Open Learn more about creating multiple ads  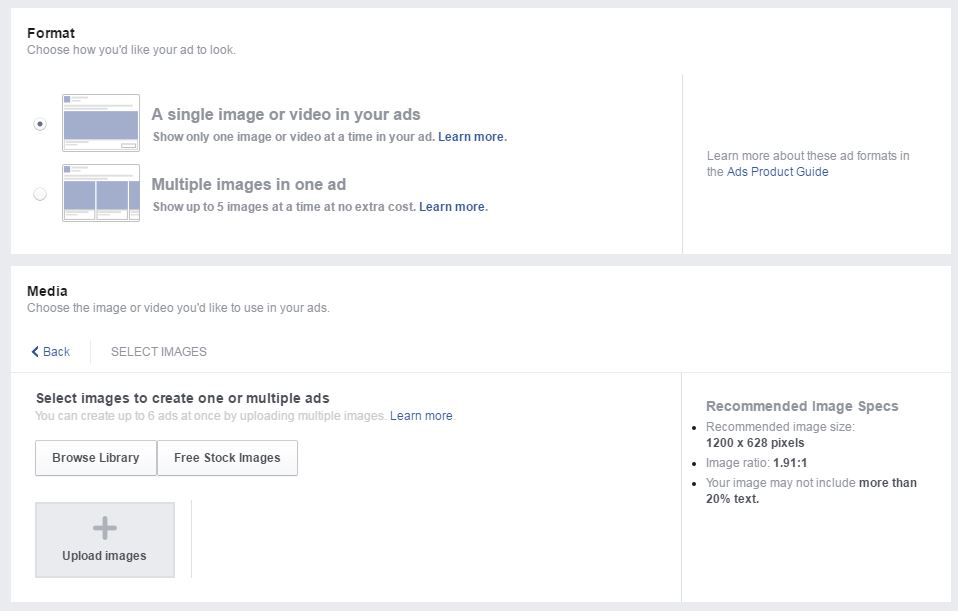421,416
